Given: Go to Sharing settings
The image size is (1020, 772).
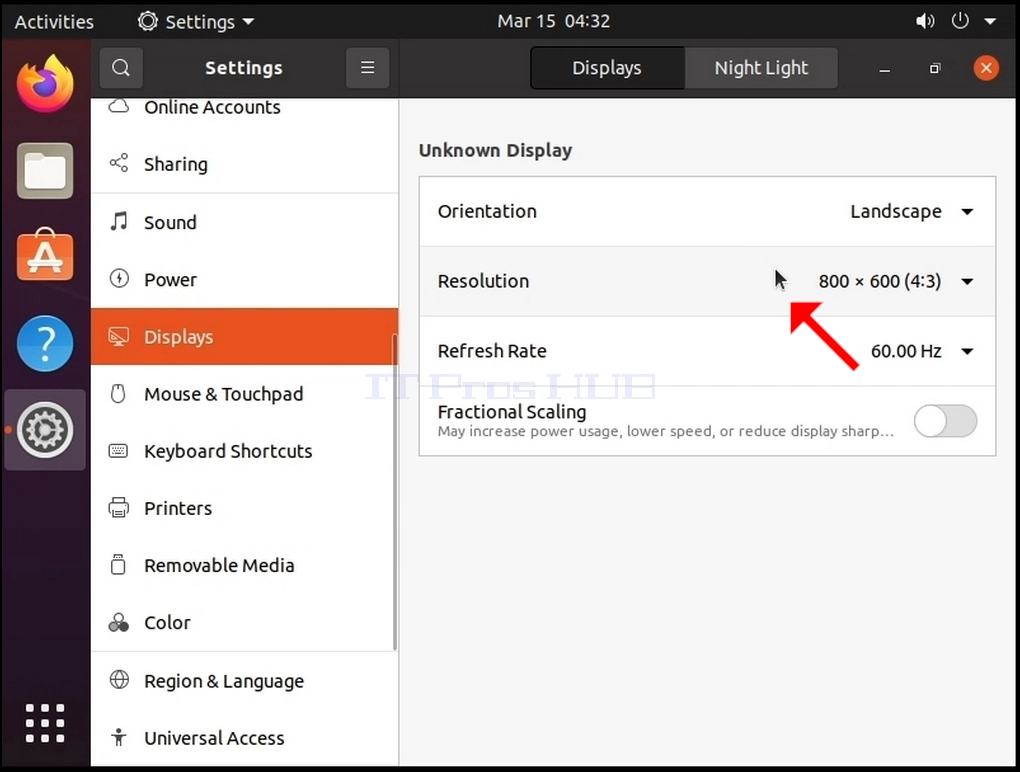Looking at the screenshot, I should tap(245, 164).
